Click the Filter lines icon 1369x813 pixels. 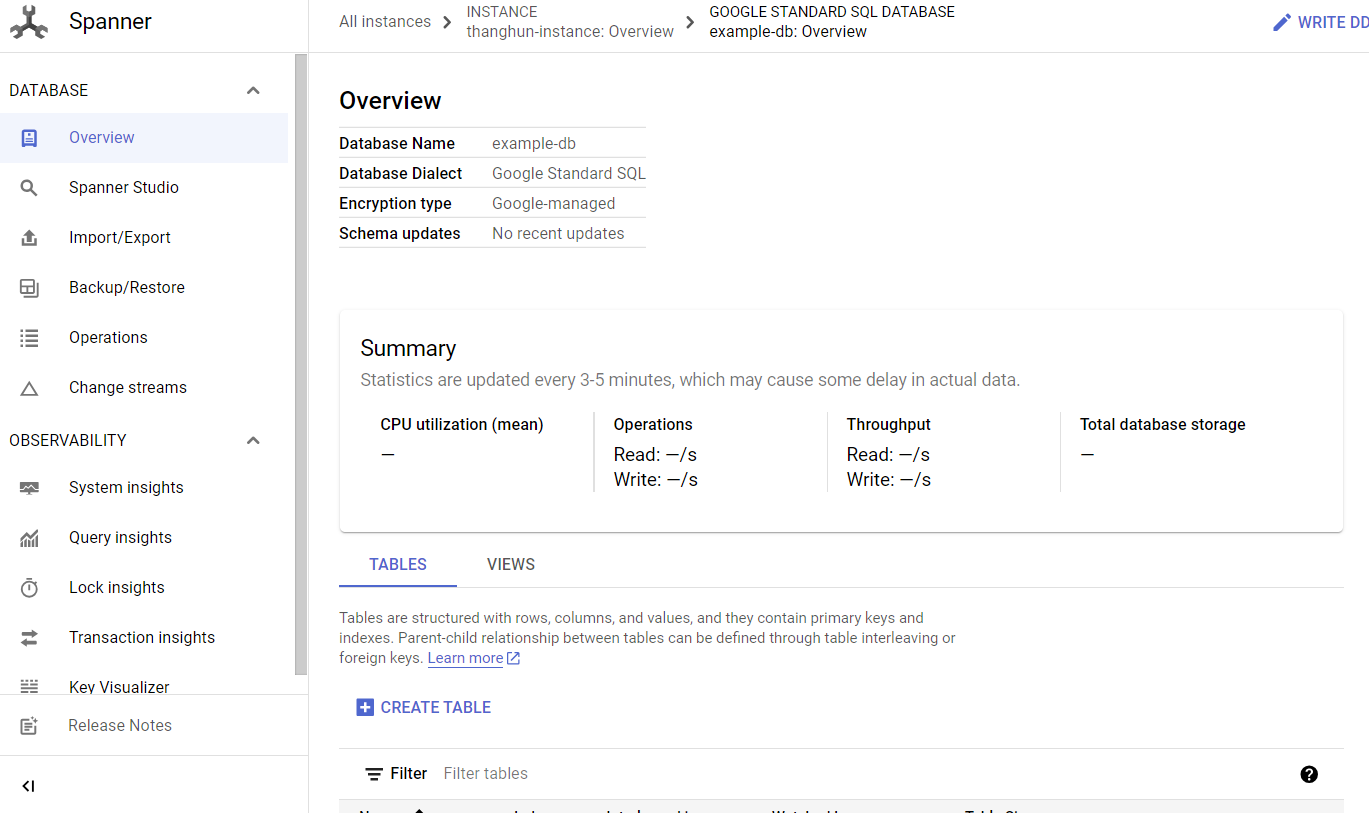pos(374,774)
